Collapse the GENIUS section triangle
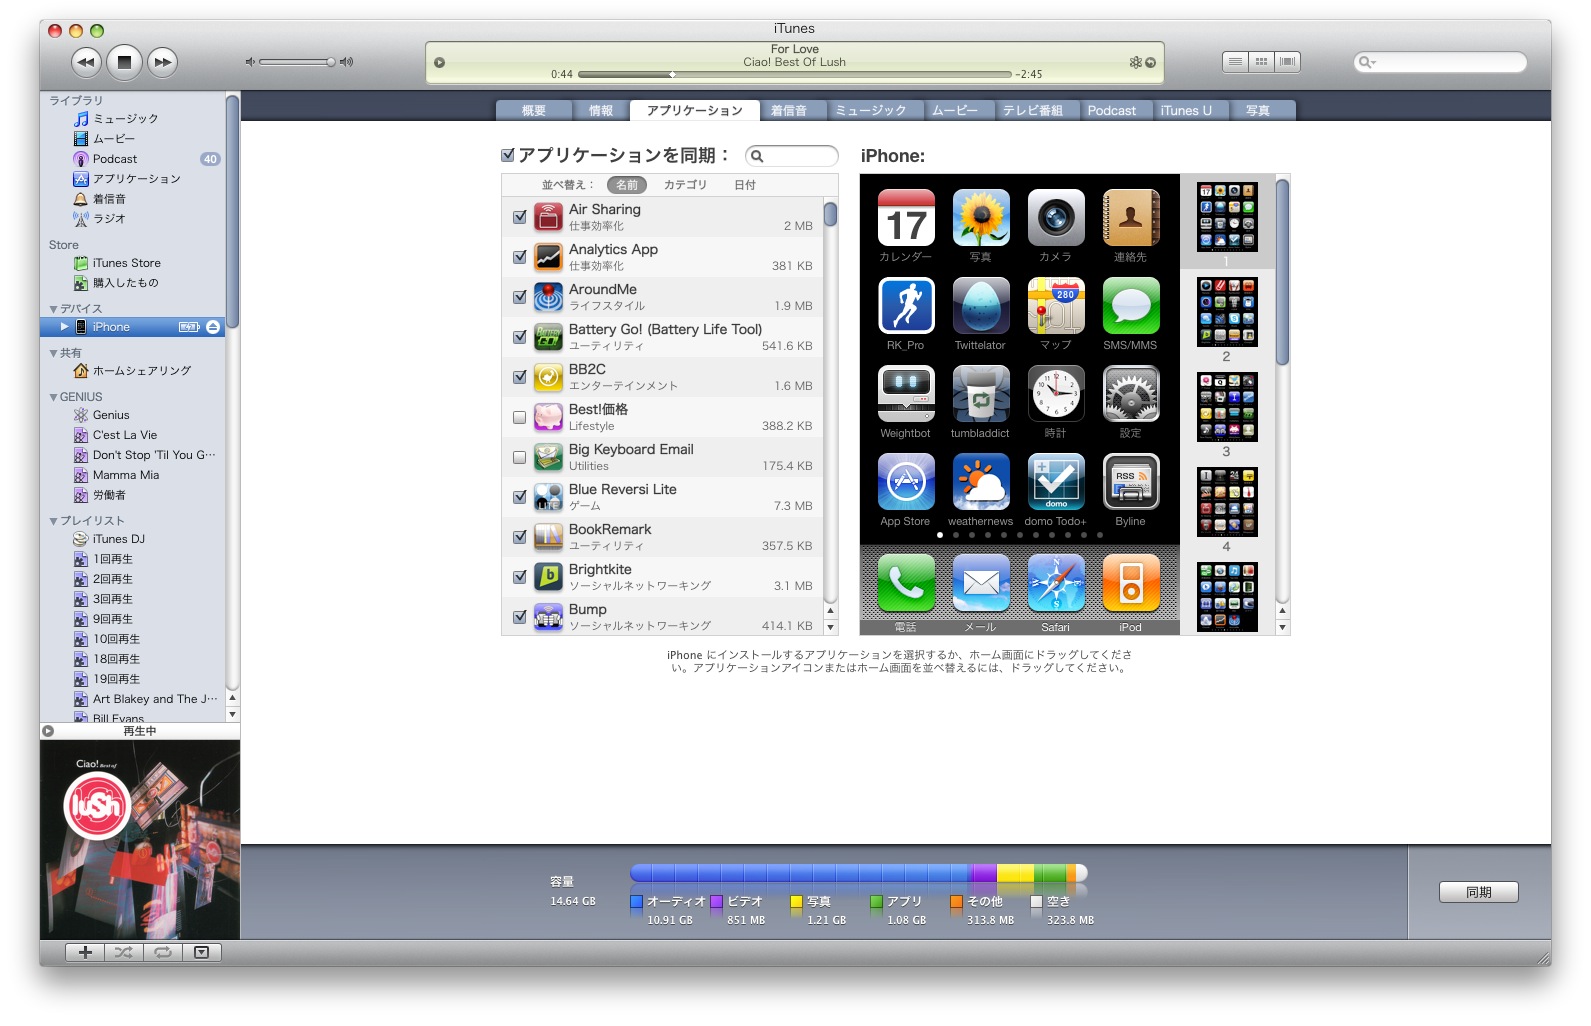 pos(53,397)
